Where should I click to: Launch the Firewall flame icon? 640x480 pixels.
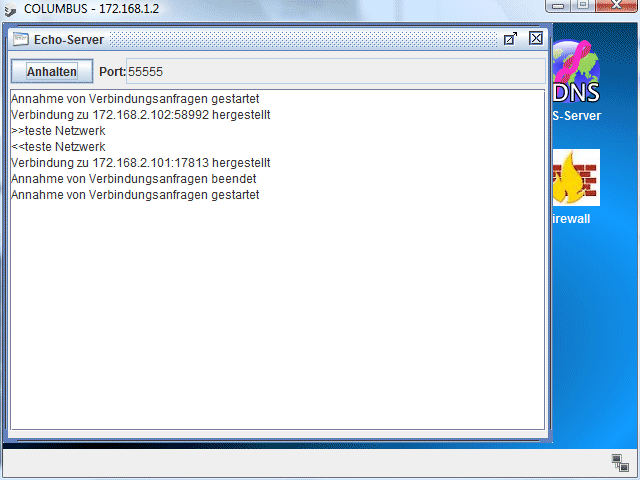coord(576,178)
